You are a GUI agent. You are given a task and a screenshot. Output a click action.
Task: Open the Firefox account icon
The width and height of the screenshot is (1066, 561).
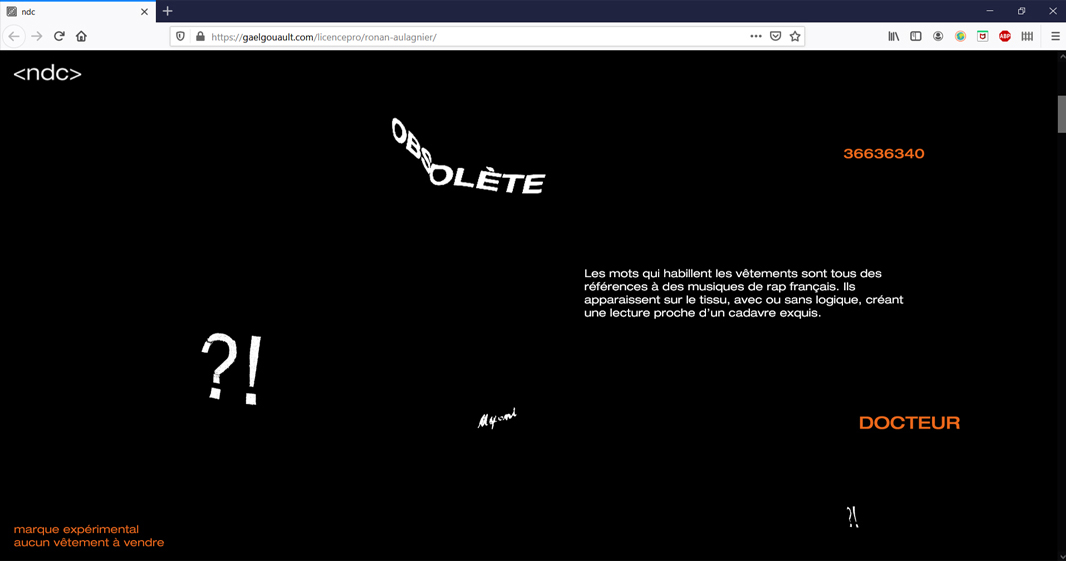(x=938, y=37)
